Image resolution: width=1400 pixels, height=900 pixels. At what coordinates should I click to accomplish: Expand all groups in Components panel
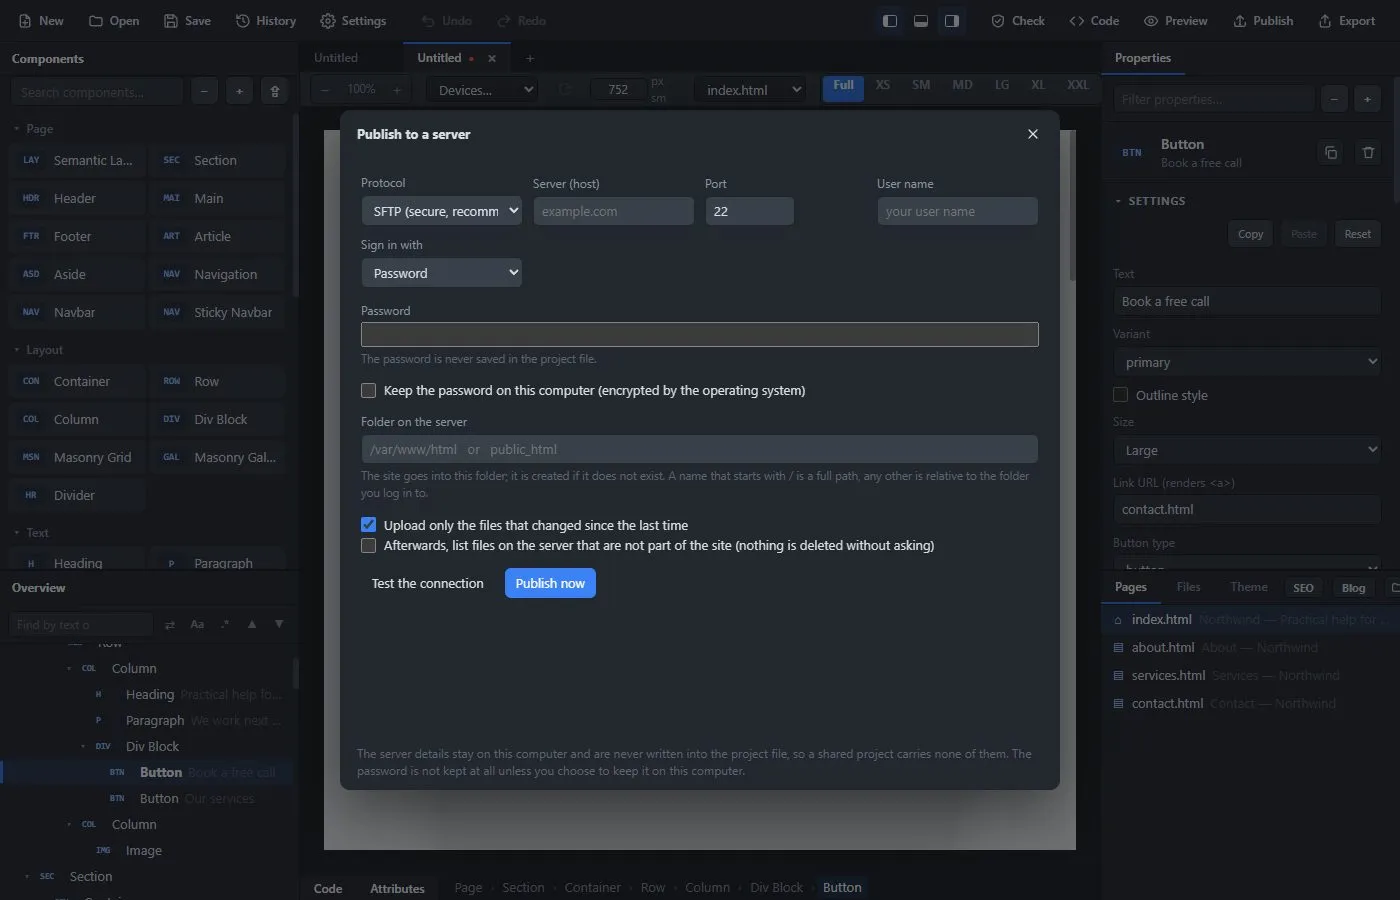[239, 92]
